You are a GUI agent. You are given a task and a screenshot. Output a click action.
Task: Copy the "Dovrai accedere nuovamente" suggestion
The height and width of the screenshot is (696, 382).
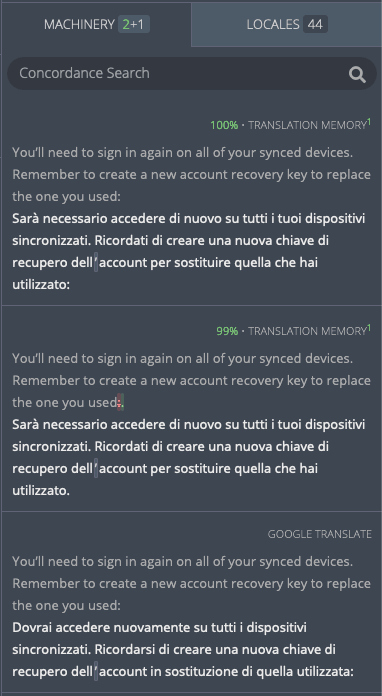coord(183,649)
